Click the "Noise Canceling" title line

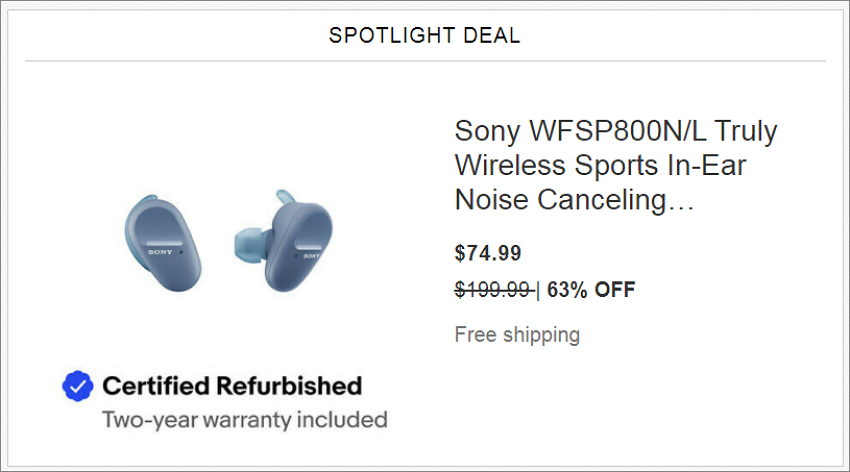pyautogui.click(x=561, y=200)
